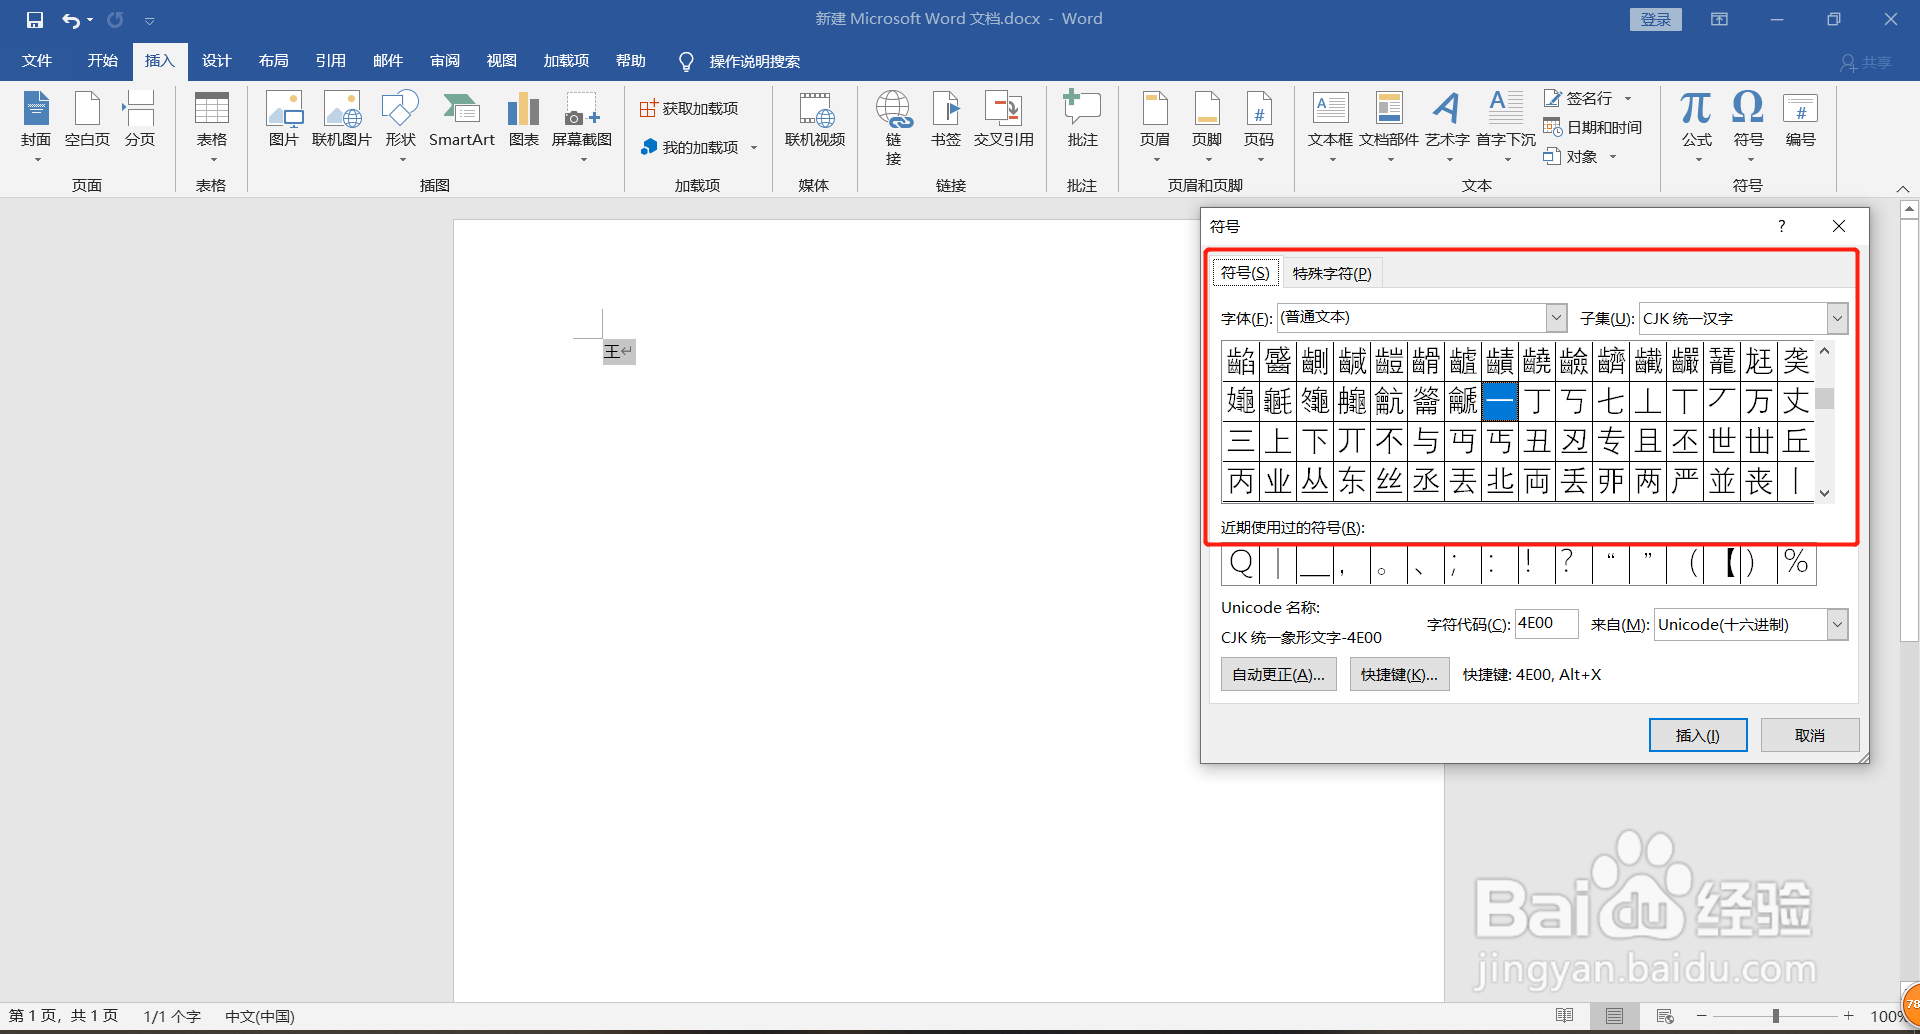1920x1034 pixels.
Task: Expand the Signature Line (签名行) dropdown
Action: pos(1628,98)
